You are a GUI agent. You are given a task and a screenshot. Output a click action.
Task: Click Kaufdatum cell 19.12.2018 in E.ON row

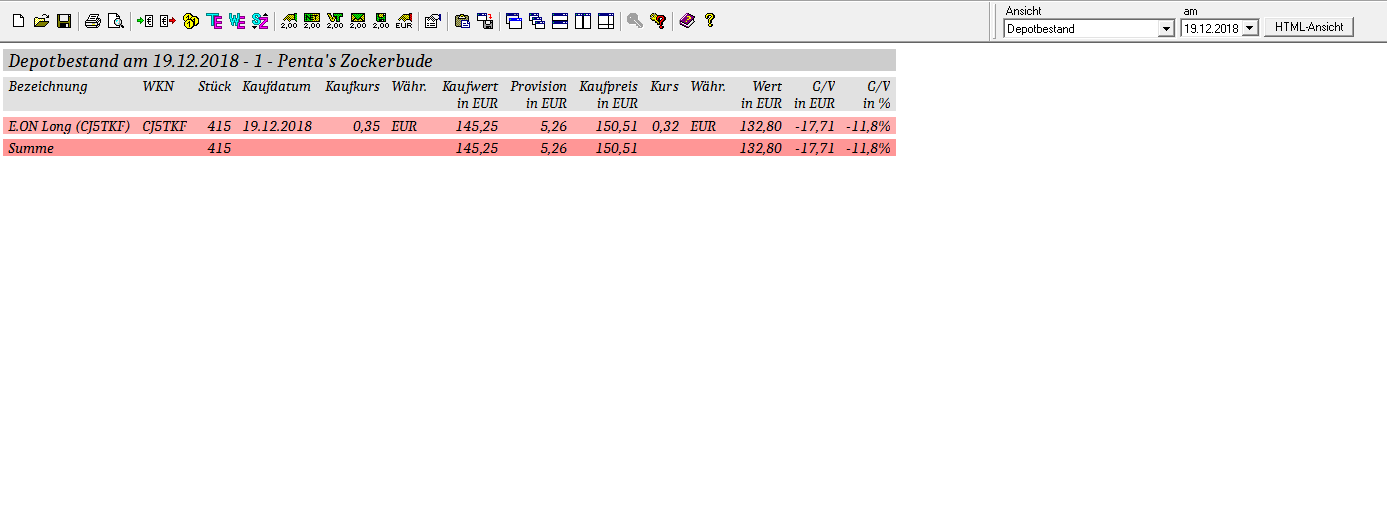[x=277, y=126]
